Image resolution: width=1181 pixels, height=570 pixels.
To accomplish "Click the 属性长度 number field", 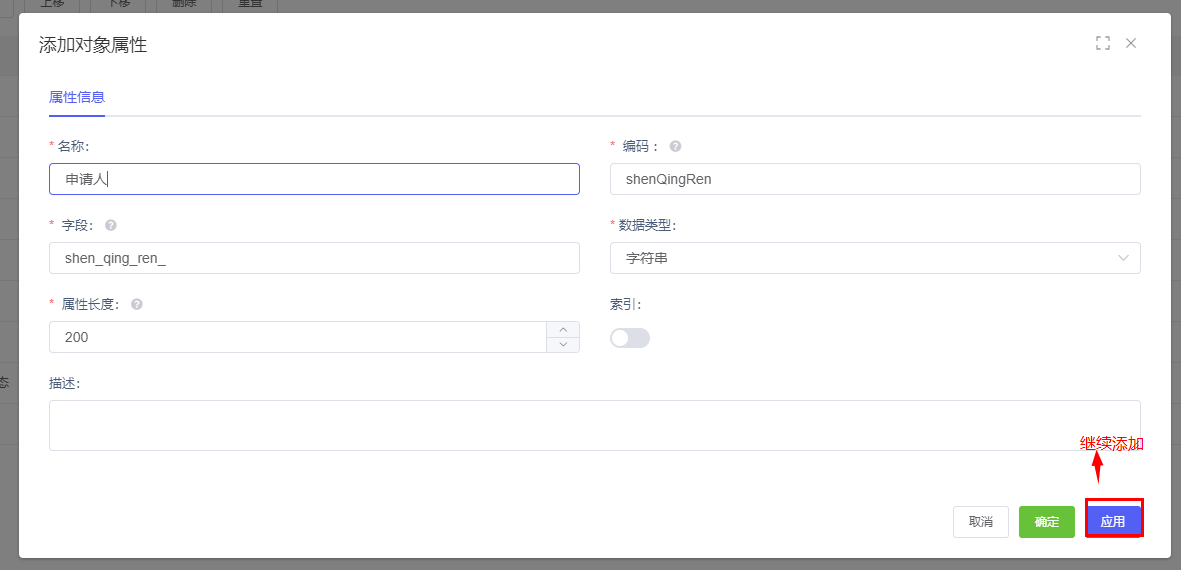I will tap(297, 337).
